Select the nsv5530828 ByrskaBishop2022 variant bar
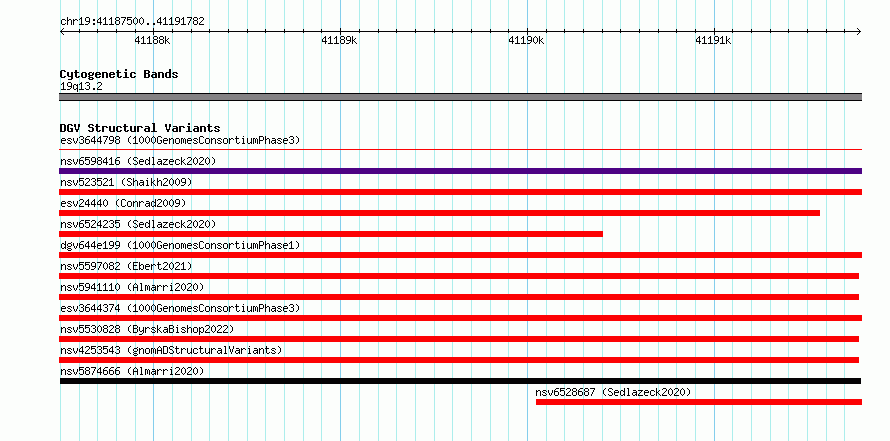The image size is (890, 441). click(459, 339)
